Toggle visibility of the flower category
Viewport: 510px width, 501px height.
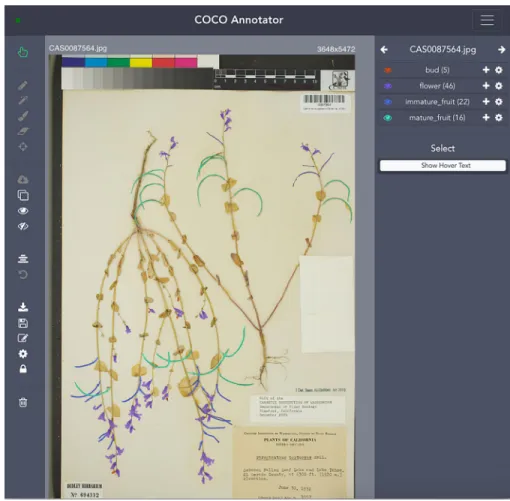click(x=387, y=86)
